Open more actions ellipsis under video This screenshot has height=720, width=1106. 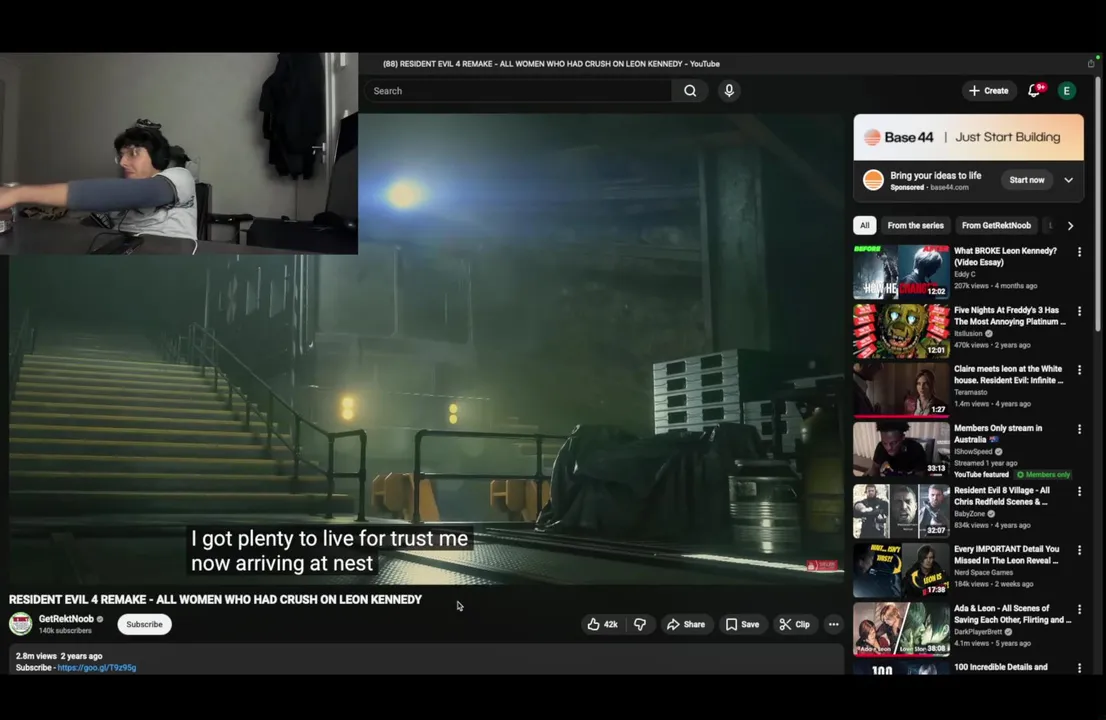point(834,624)
